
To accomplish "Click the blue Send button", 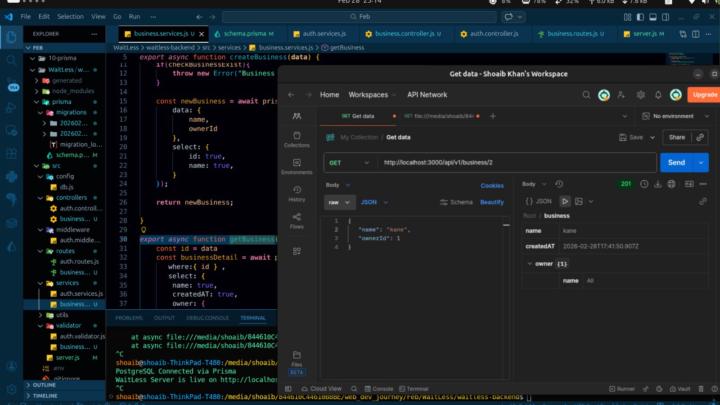I will [x=676, y=163].
